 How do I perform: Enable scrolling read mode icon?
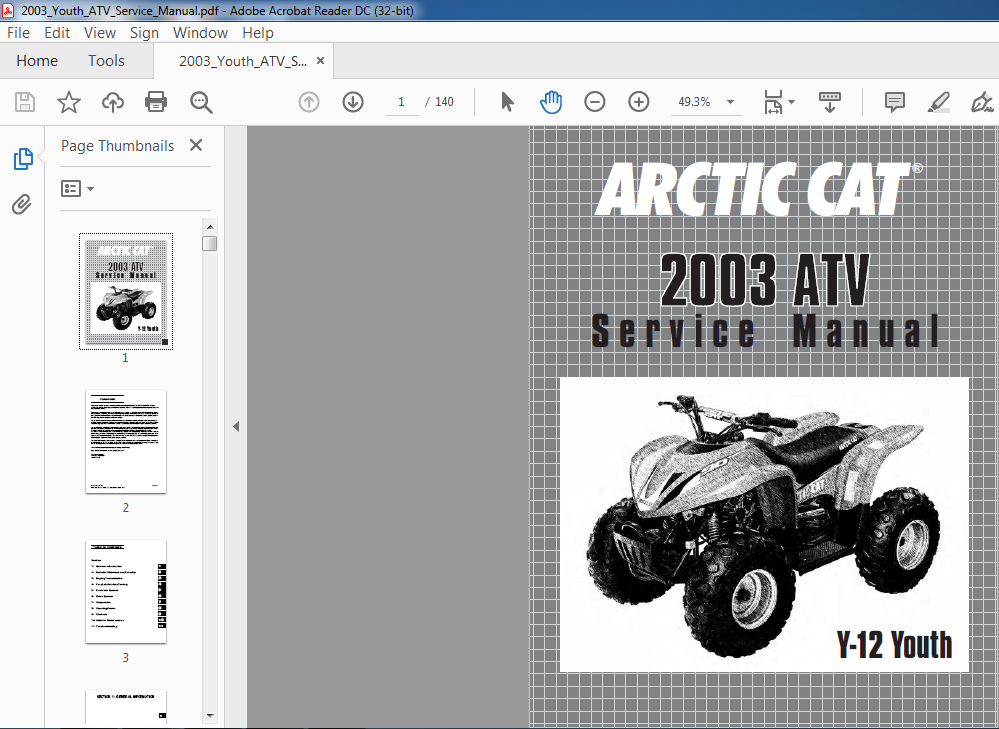coord(830,102)
